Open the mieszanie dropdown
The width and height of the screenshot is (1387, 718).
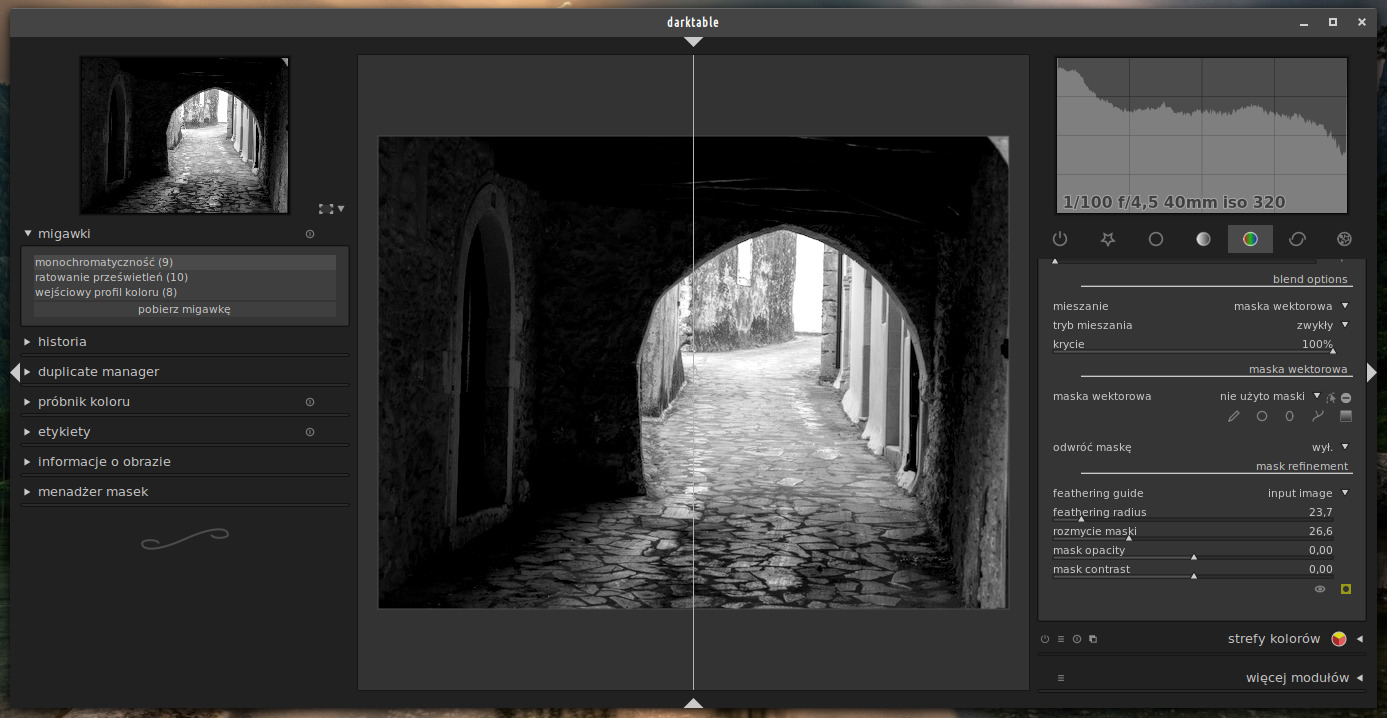click(x=1201, y=306)
